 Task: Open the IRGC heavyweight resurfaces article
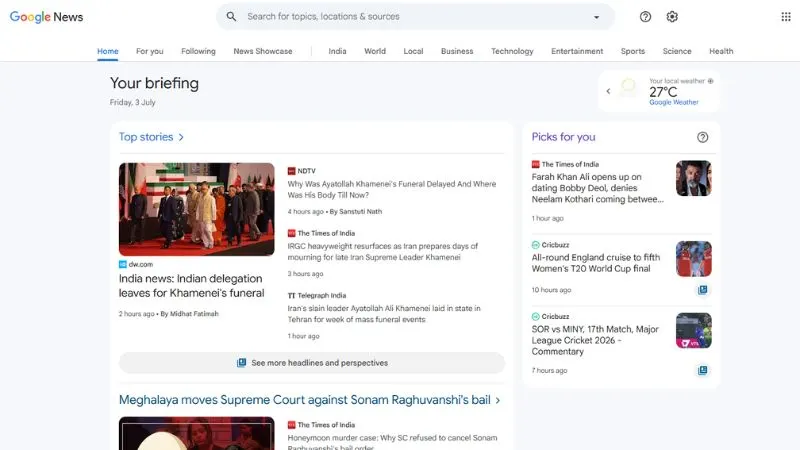pyautogui.click(x=383, y=252)
